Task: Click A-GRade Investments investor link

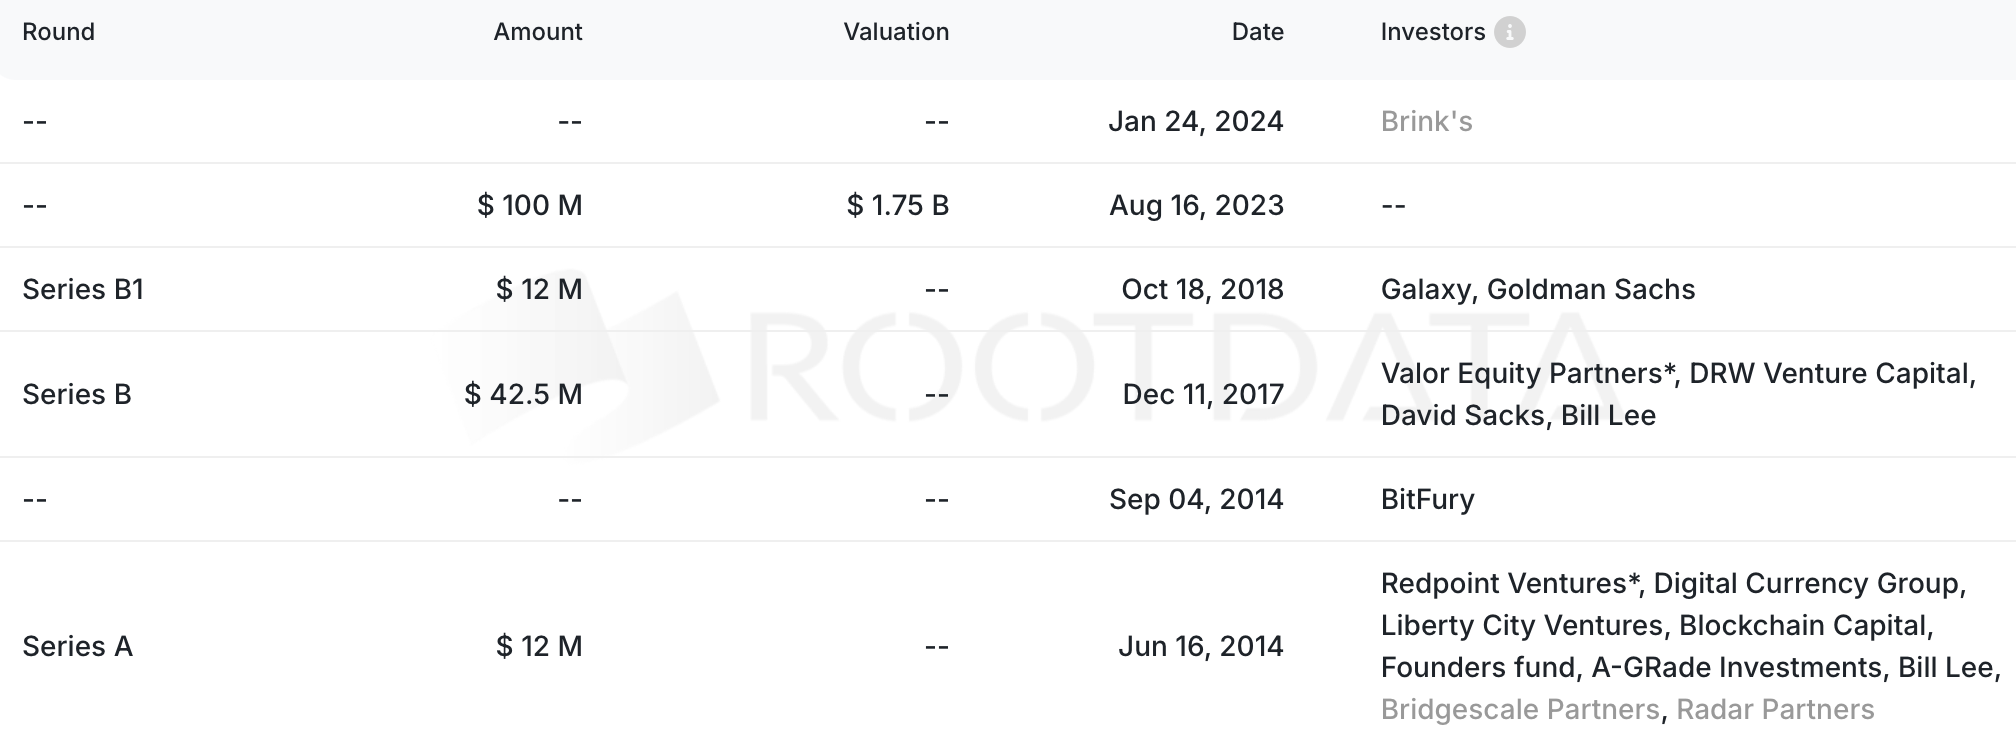Action: tap(1736, 668)
